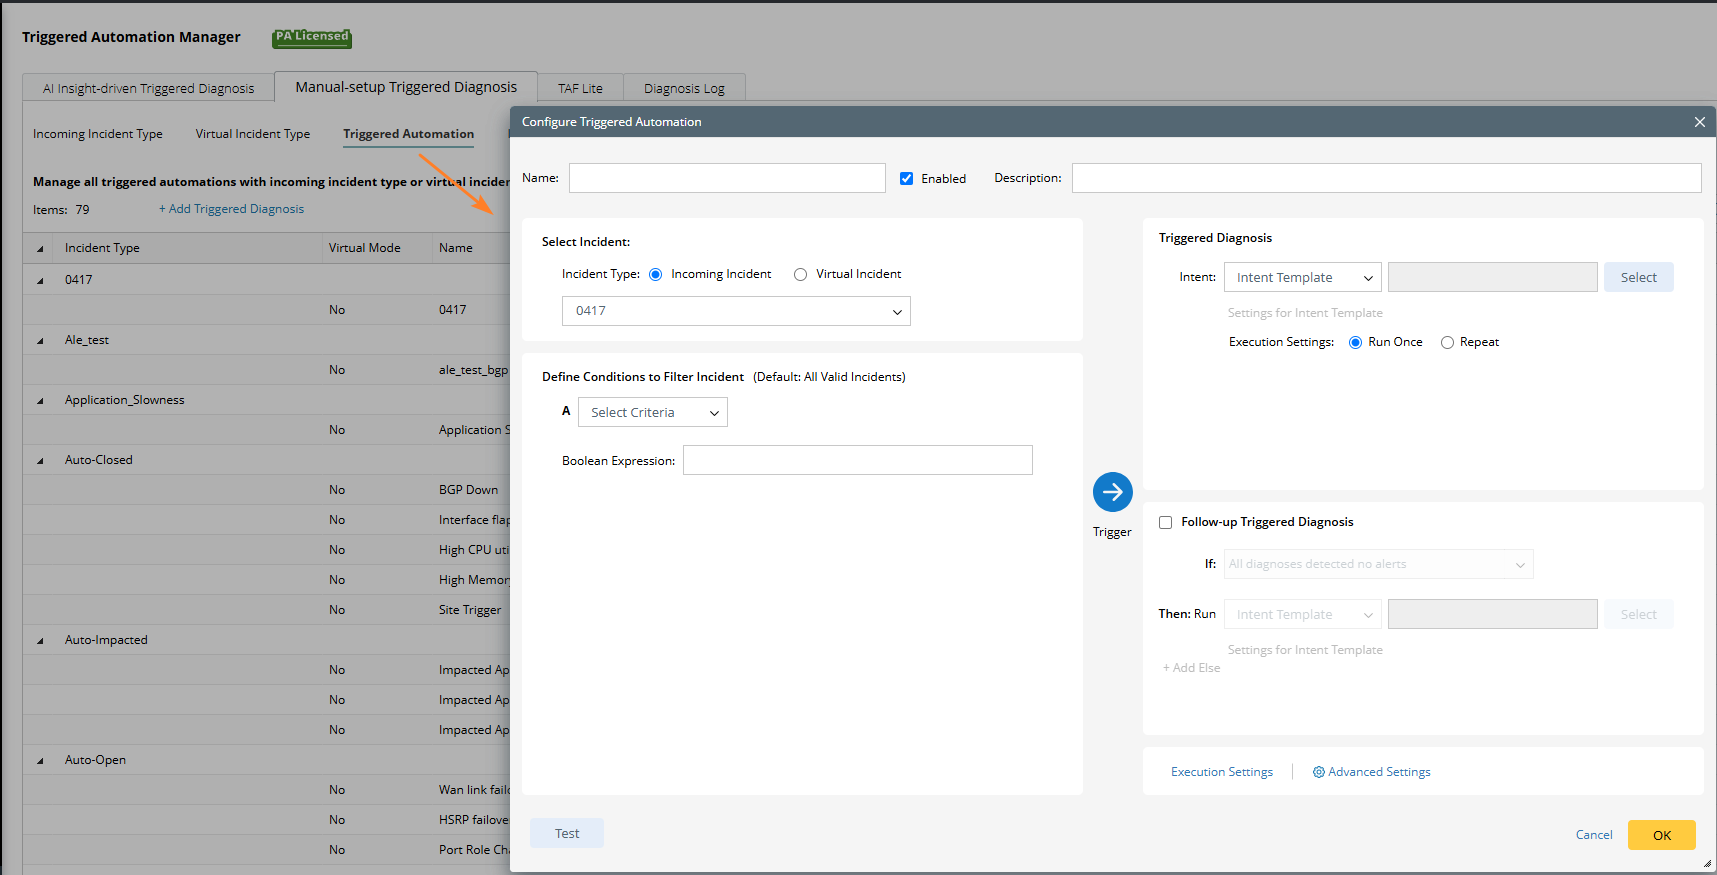Switch to the TAF Lite tab
This screenshot has height=875, width=1717.
point(580,89)
